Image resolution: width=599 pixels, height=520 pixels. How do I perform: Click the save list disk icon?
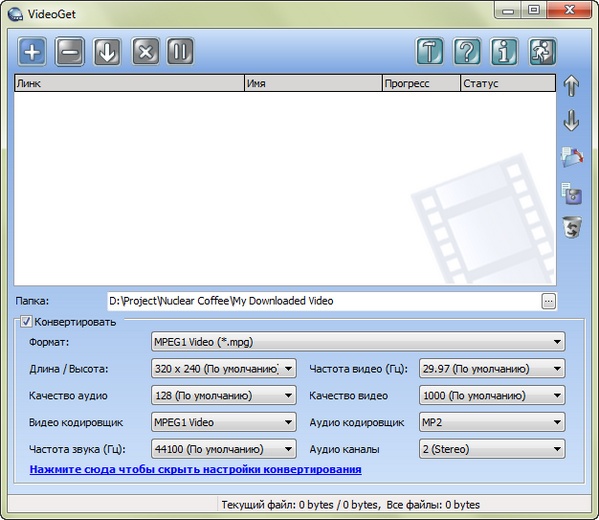pyautogui.click(x=571, y=193)
